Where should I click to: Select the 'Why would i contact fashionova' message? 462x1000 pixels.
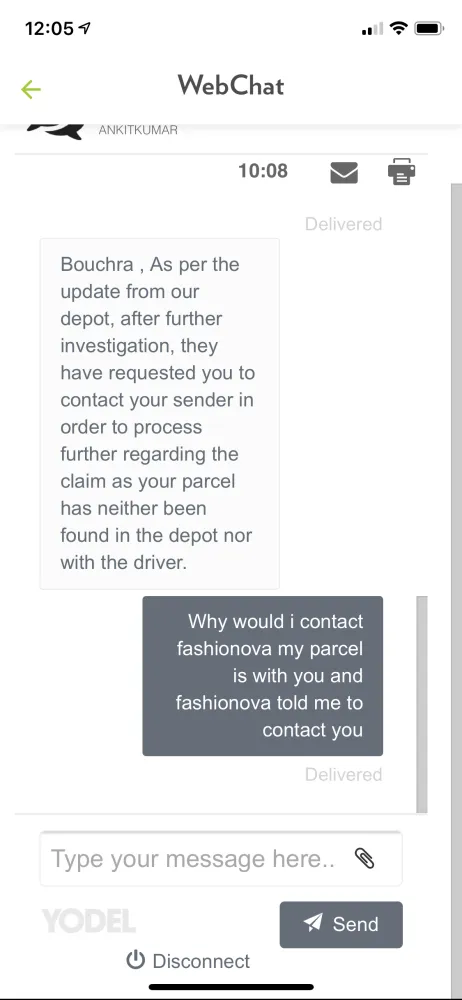[x=262, y=676]
